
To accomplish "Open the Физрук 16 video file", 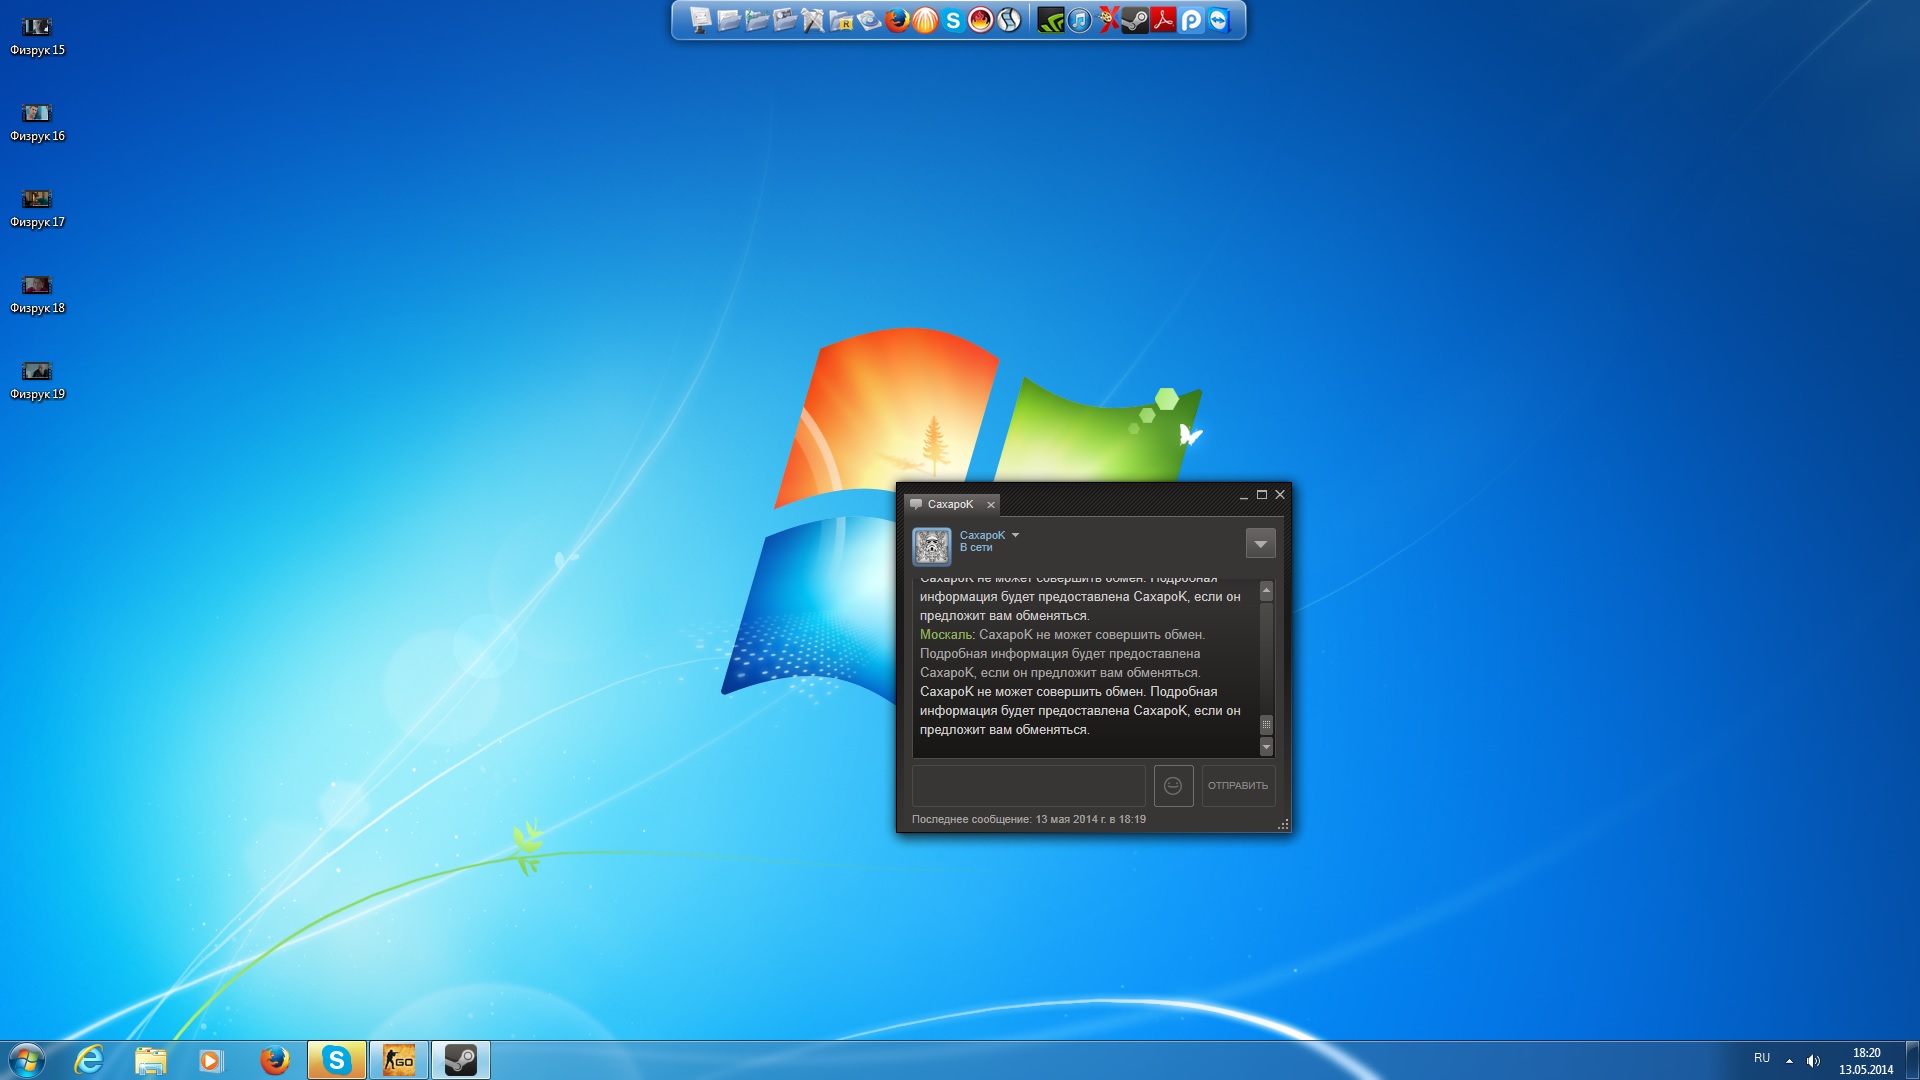I will click(x=37, y=122).
